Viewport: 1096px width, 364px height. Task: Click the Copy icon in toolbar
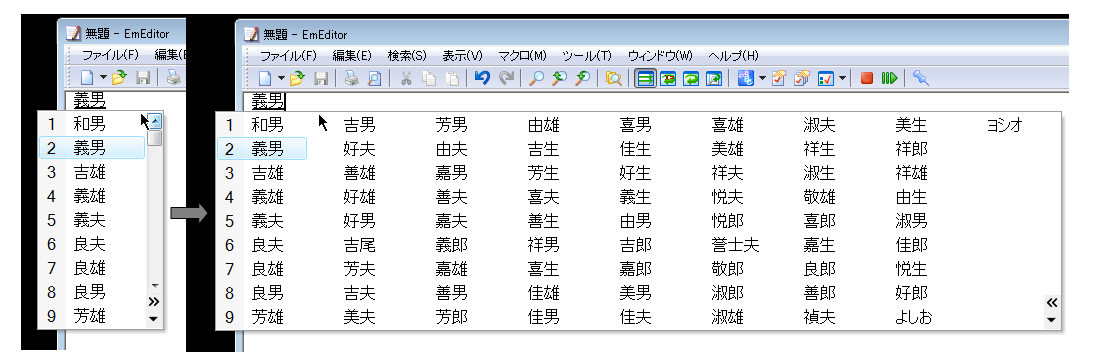coord(429,78)
